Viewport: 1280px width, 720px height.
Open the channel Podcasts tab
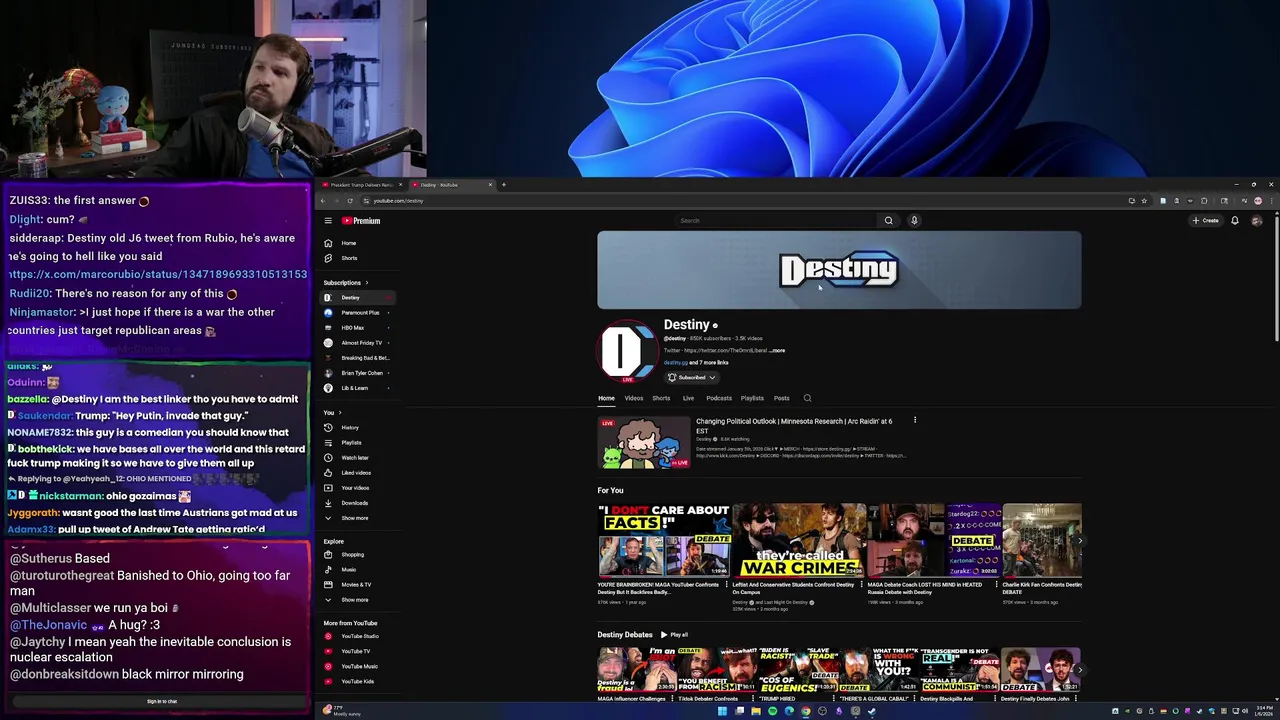(719, 398)
